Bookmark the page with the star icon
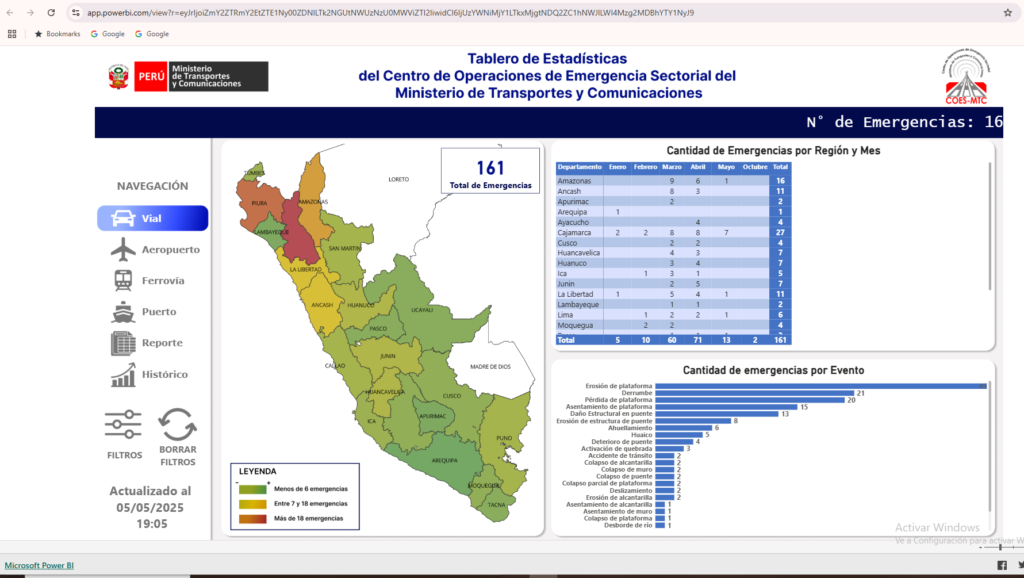1024x578 pixels. (1008, 12)
